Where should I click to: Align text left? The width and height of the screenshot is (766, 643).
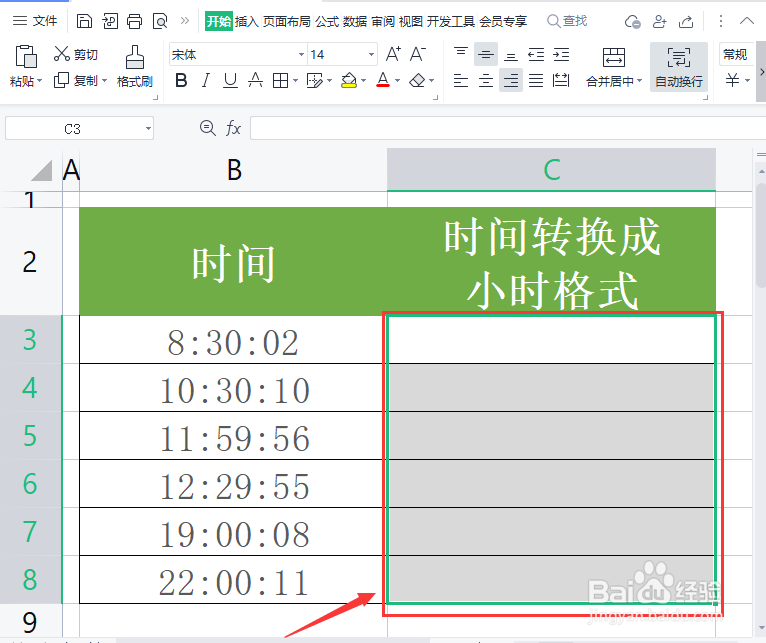[461, 80]
